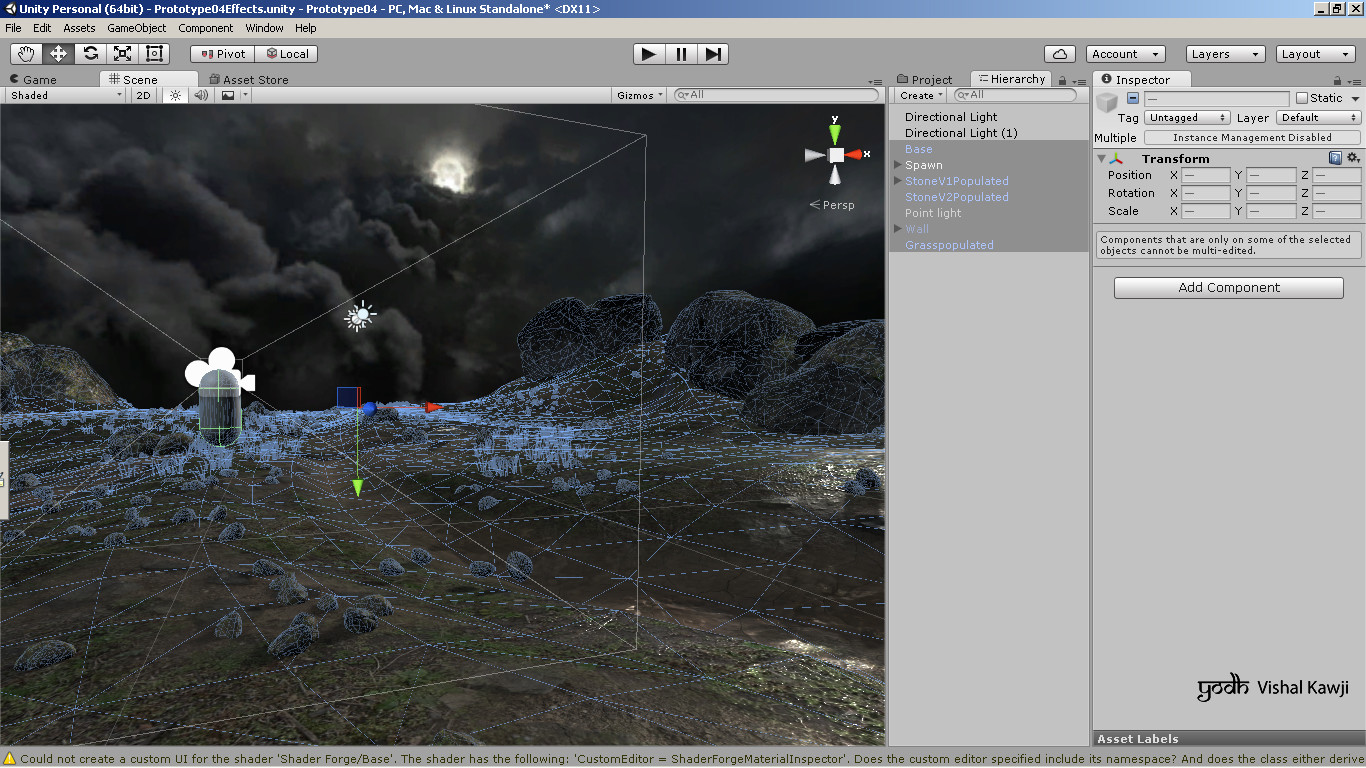This screenshot has width=1366, height=768.
Task: Open the Component menu
Action: (206, 28)
